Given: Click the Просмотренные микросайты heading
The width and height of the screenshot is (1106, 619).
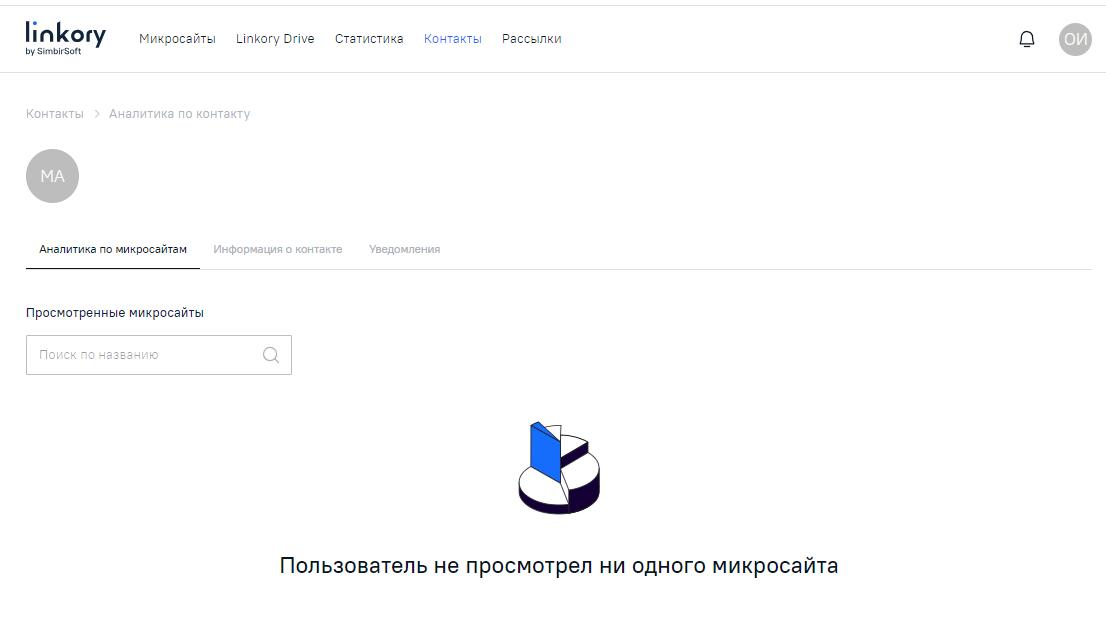Looking at the screenshot, I should tap(114, 311).
